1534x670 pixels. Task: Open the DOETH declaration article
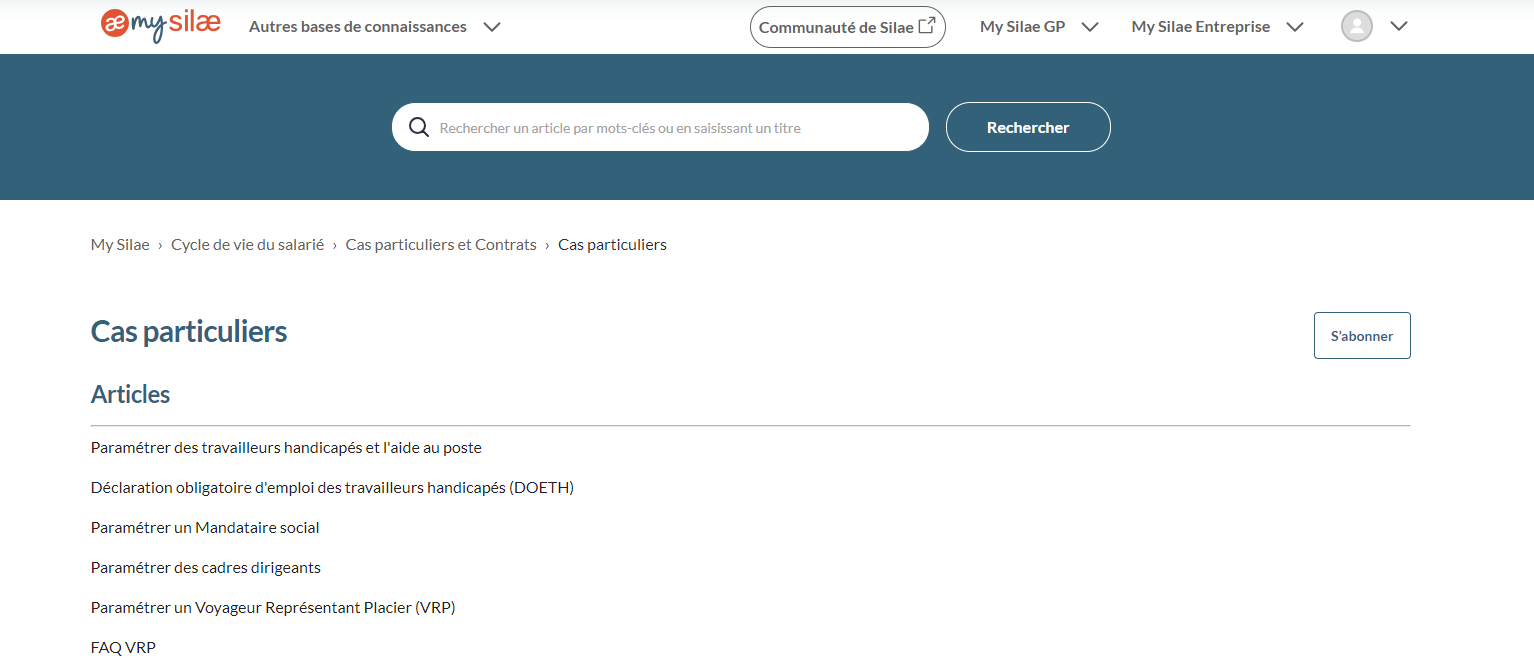point(332,488)
